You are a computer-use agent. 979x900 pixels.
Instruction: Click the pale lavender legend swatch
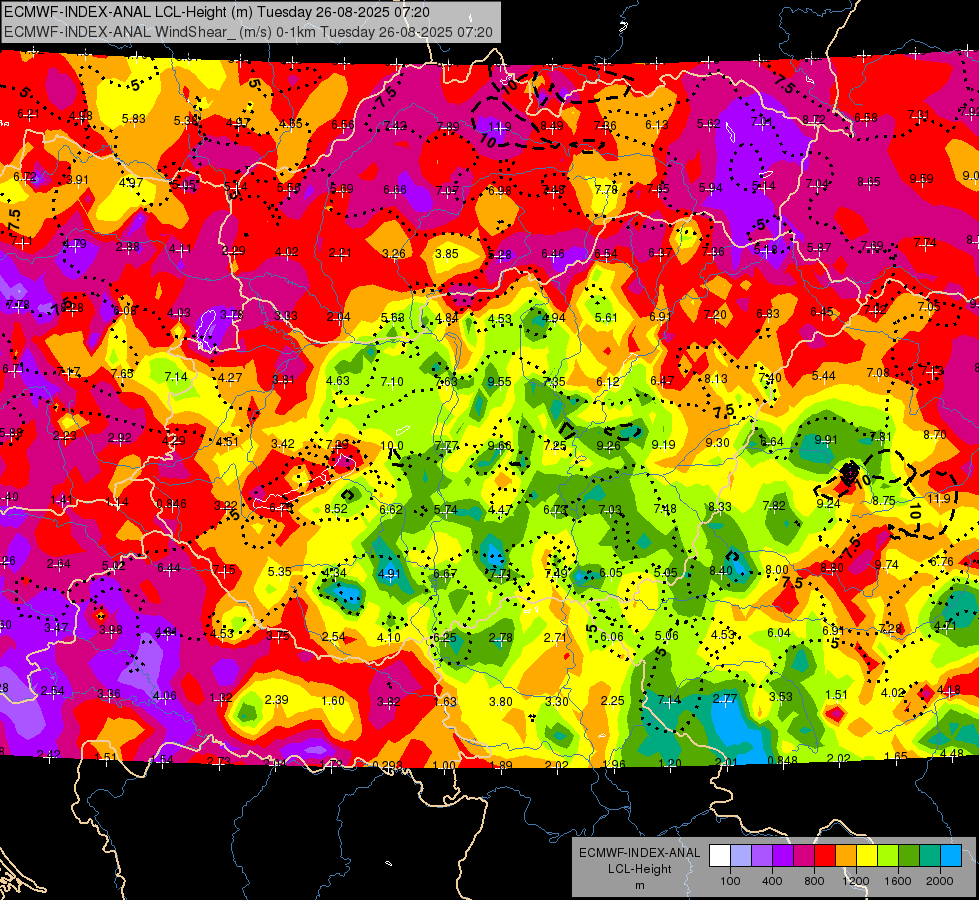click(741, 856)
